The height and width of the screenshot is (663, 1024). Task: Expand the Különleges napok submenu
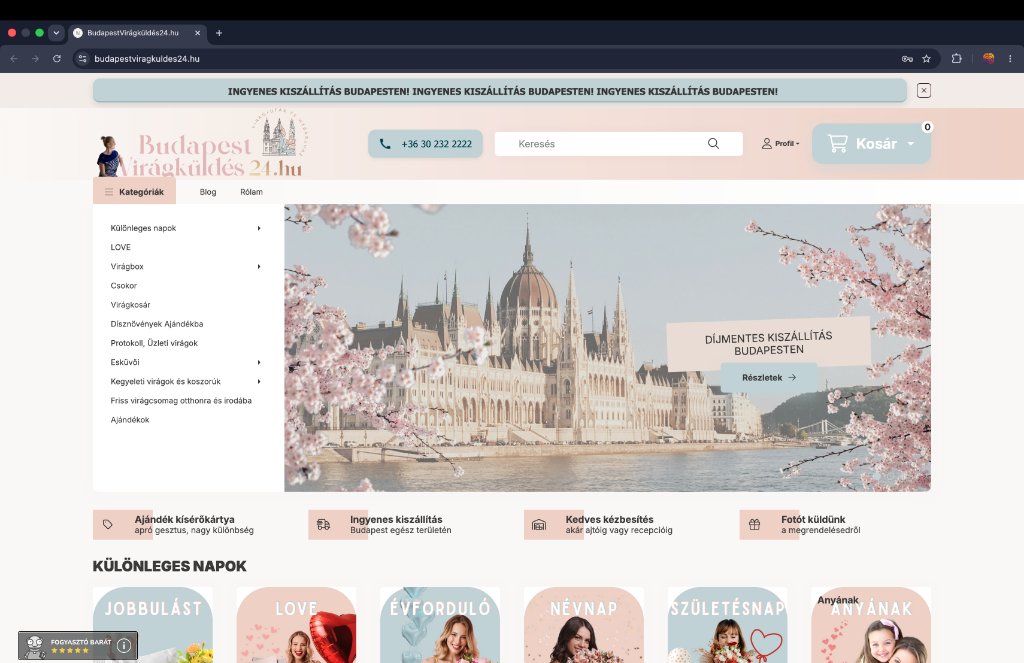point(259,228)
